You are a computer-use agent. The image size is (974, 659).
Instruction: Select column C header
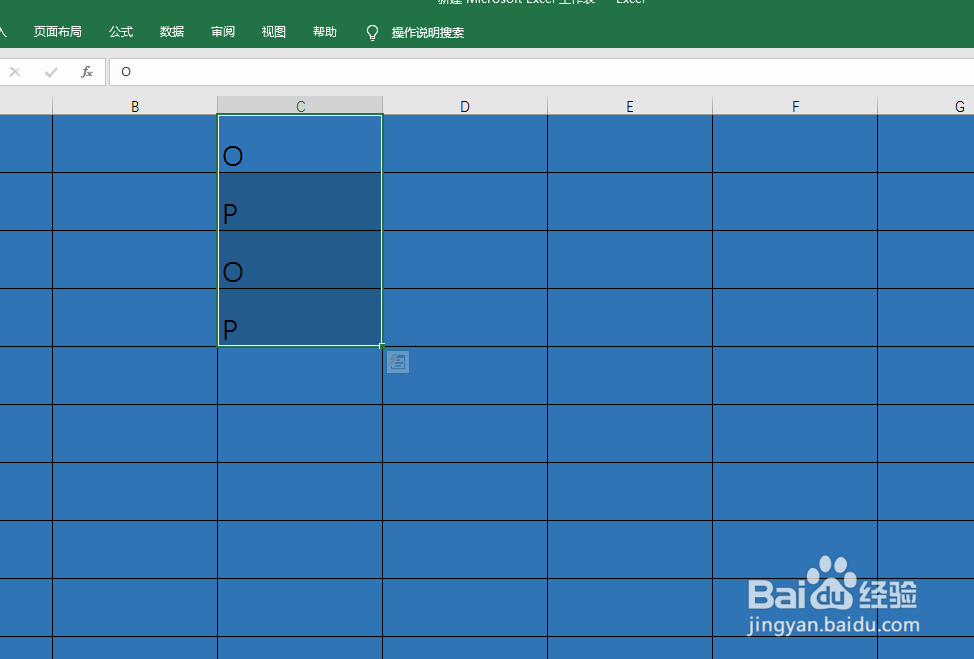[300, 106]
